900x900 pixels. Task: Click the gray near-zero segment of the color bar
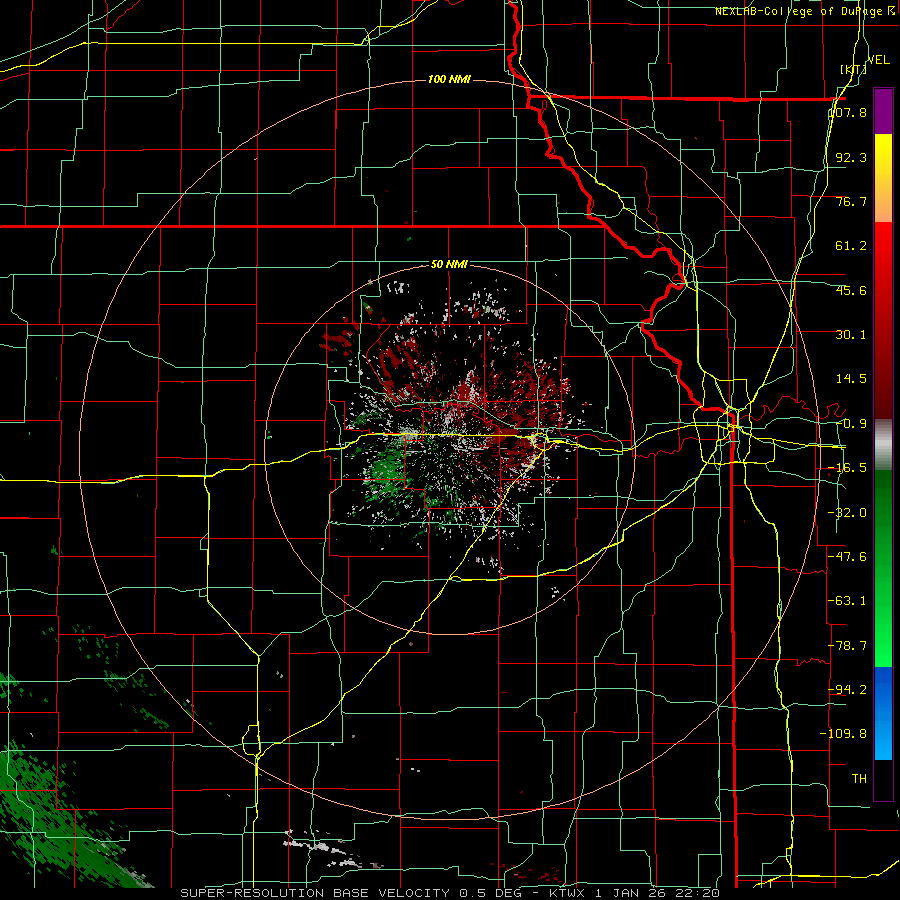(x=883, y=445)
